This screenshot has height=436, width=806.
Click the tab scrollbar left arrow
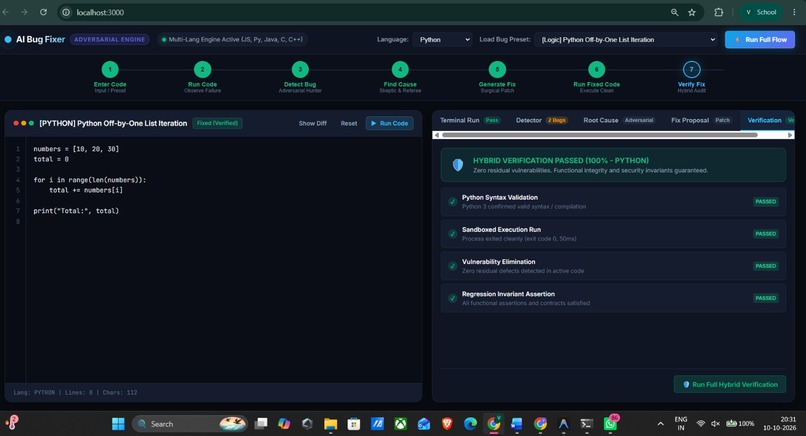tap(436, 135)
